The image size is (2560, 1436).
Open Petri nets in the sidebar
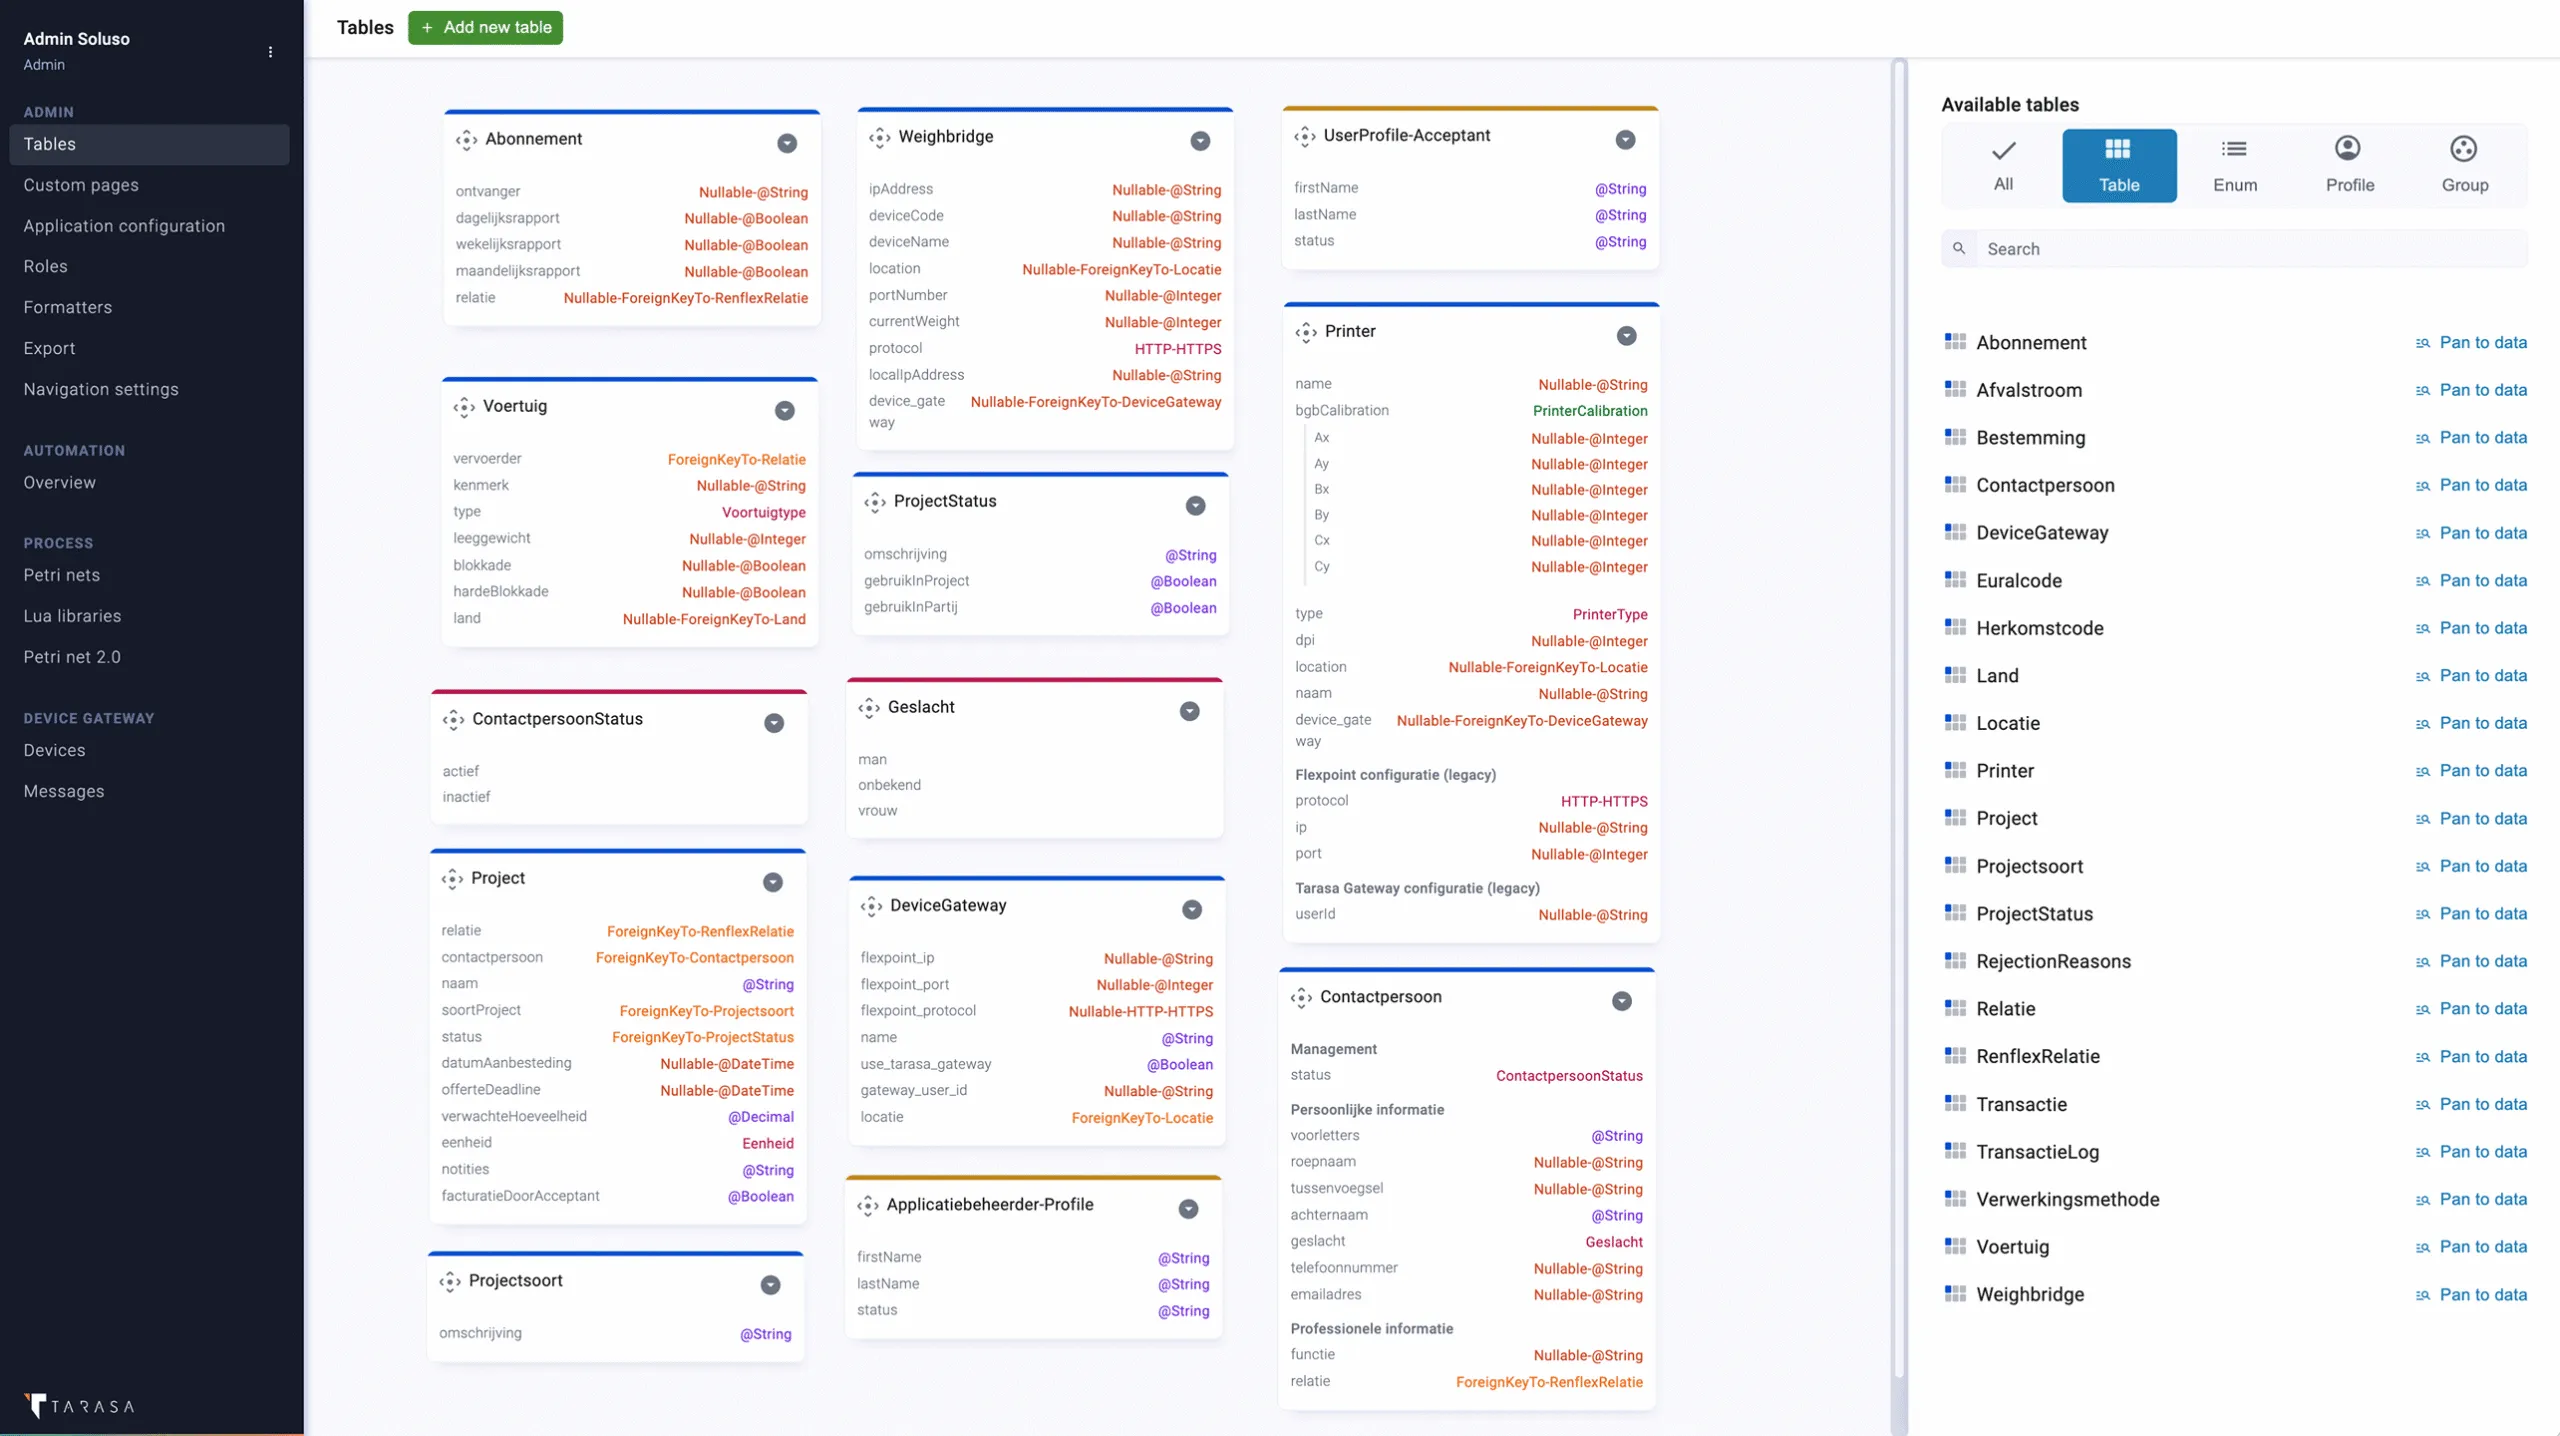[x=62, y=575]
